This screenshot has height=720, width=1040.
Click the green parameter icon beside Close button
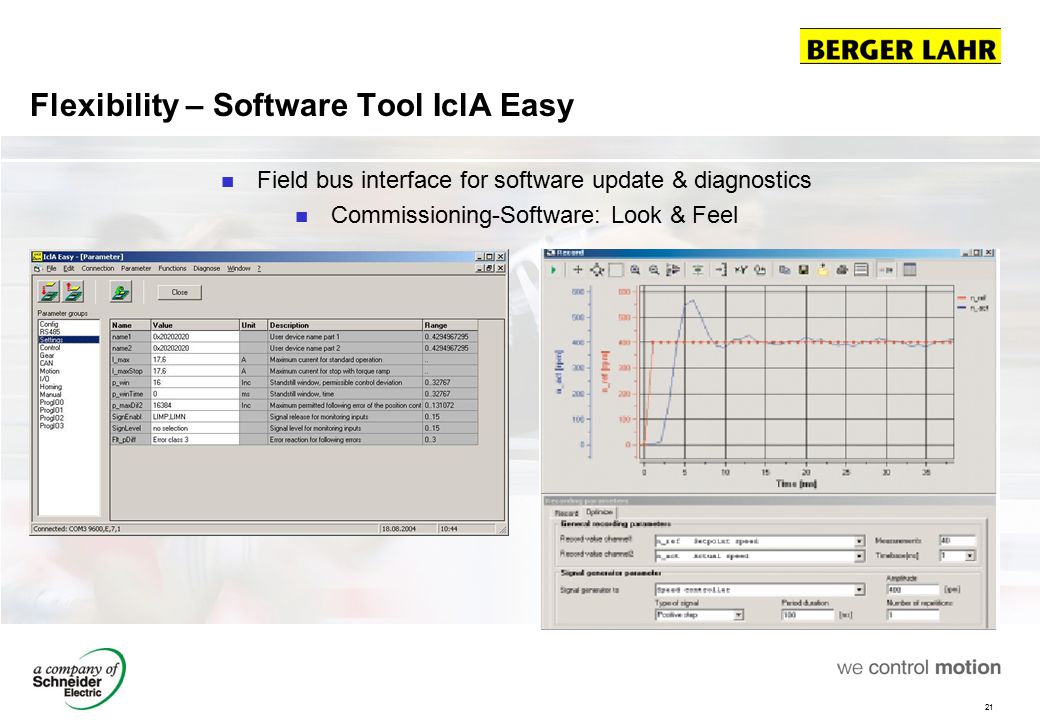point(121,292)
